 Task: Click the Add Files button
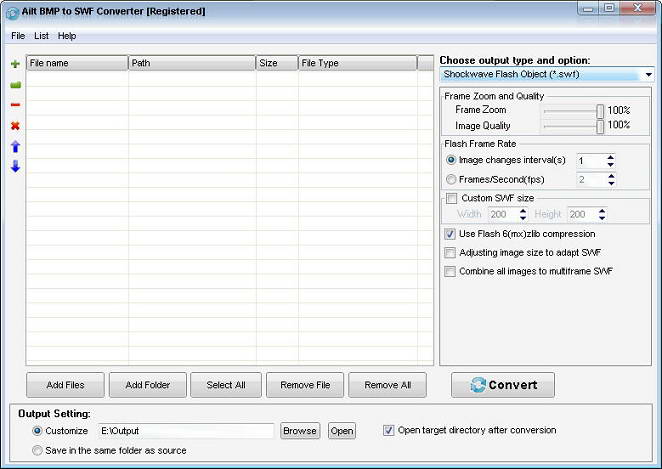[x=65, y=385]
